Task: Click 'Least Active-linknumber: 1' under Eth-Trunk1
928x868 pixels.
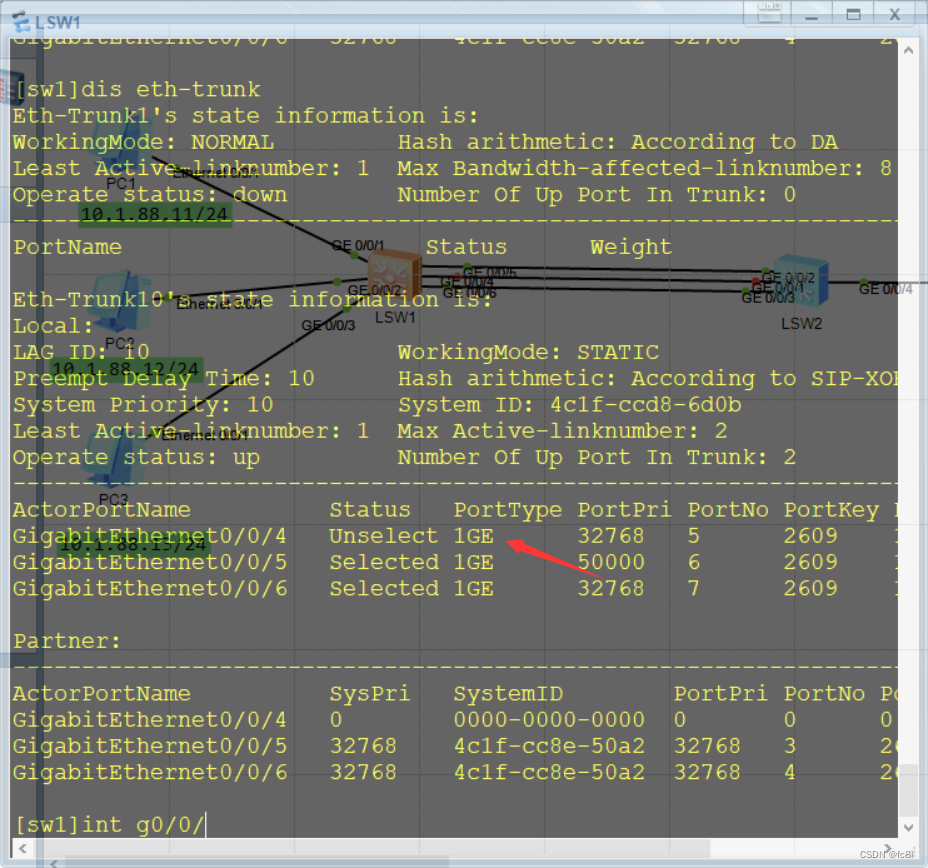Action: [x=191, y=168]
